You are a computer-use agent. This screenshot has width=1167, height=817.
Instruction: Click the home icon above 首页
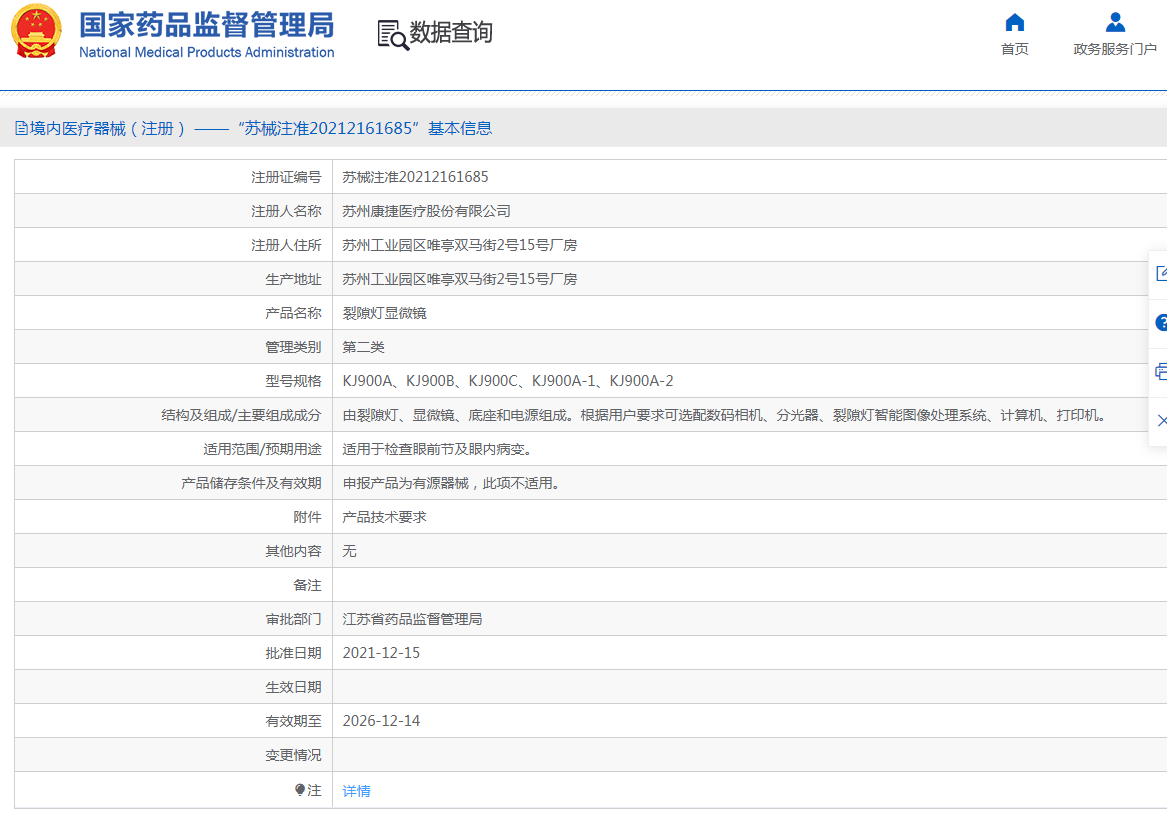click(1014, 22)
